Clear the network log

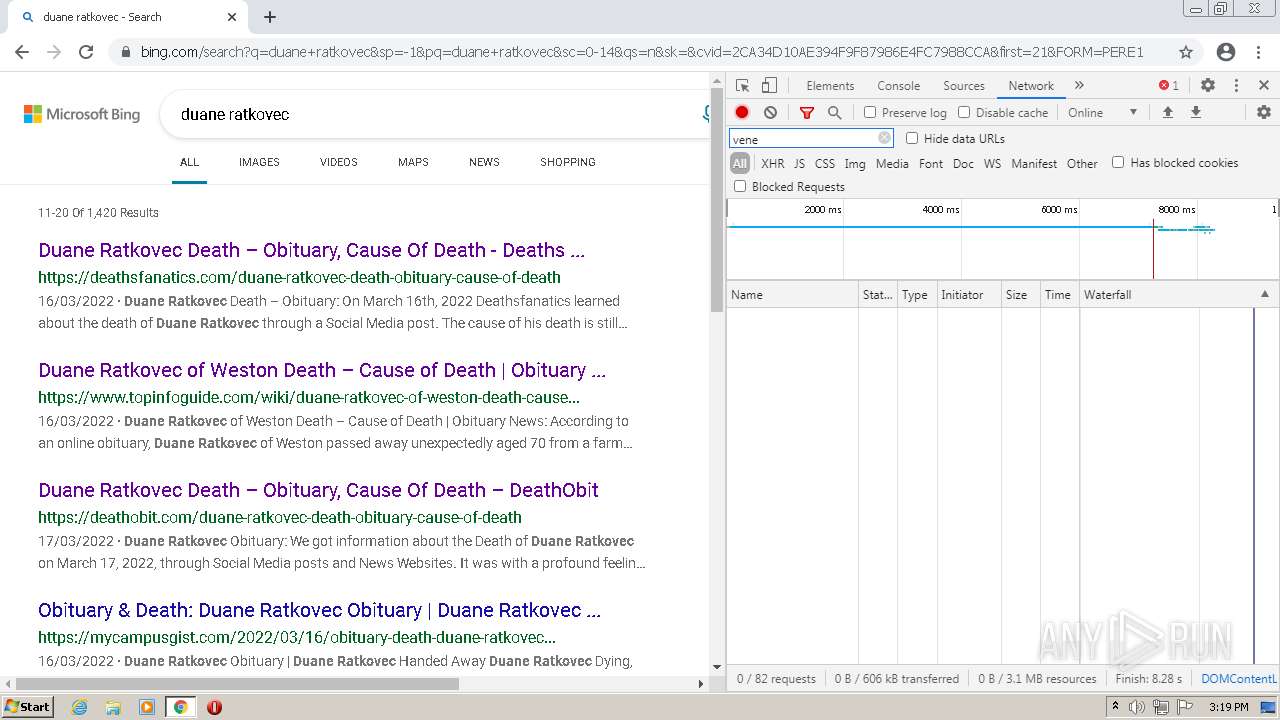[770, 113]
